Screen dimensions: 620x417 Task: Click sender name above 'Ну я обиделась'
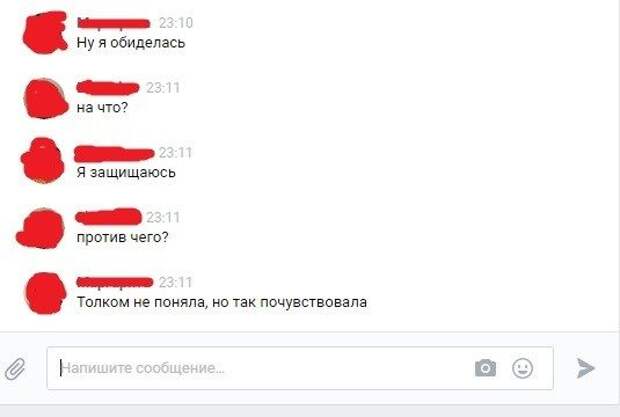coord(114,23)
